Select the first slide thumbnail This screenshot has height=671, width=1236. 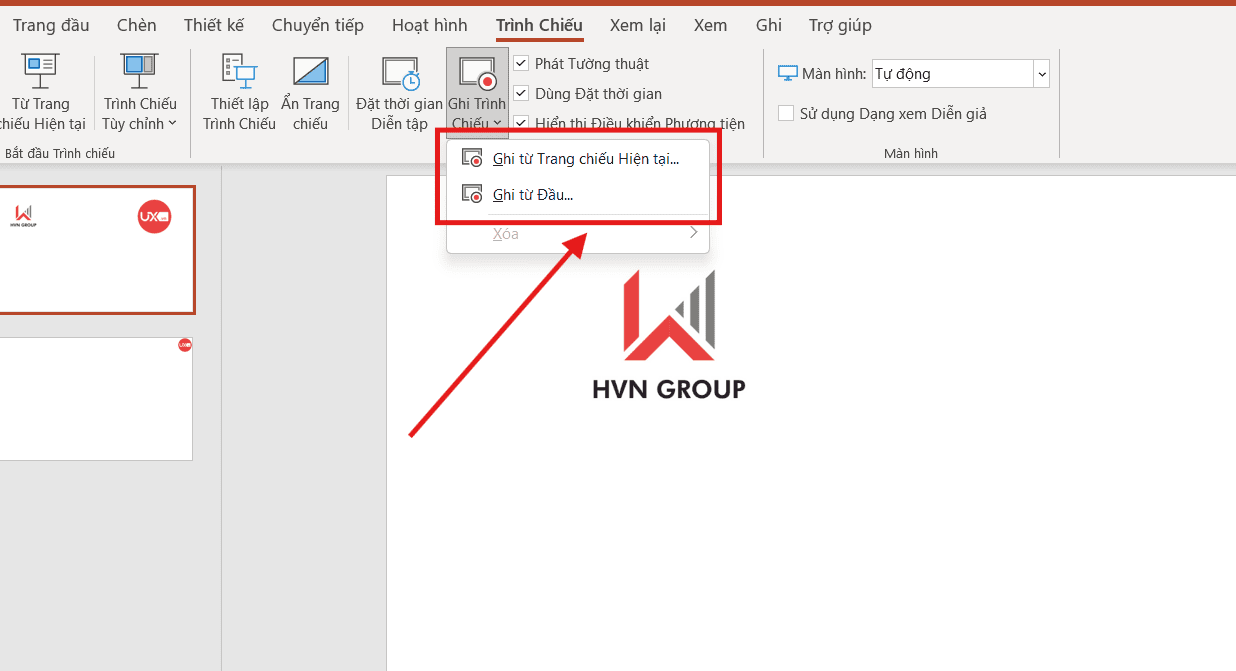[96, 250]
